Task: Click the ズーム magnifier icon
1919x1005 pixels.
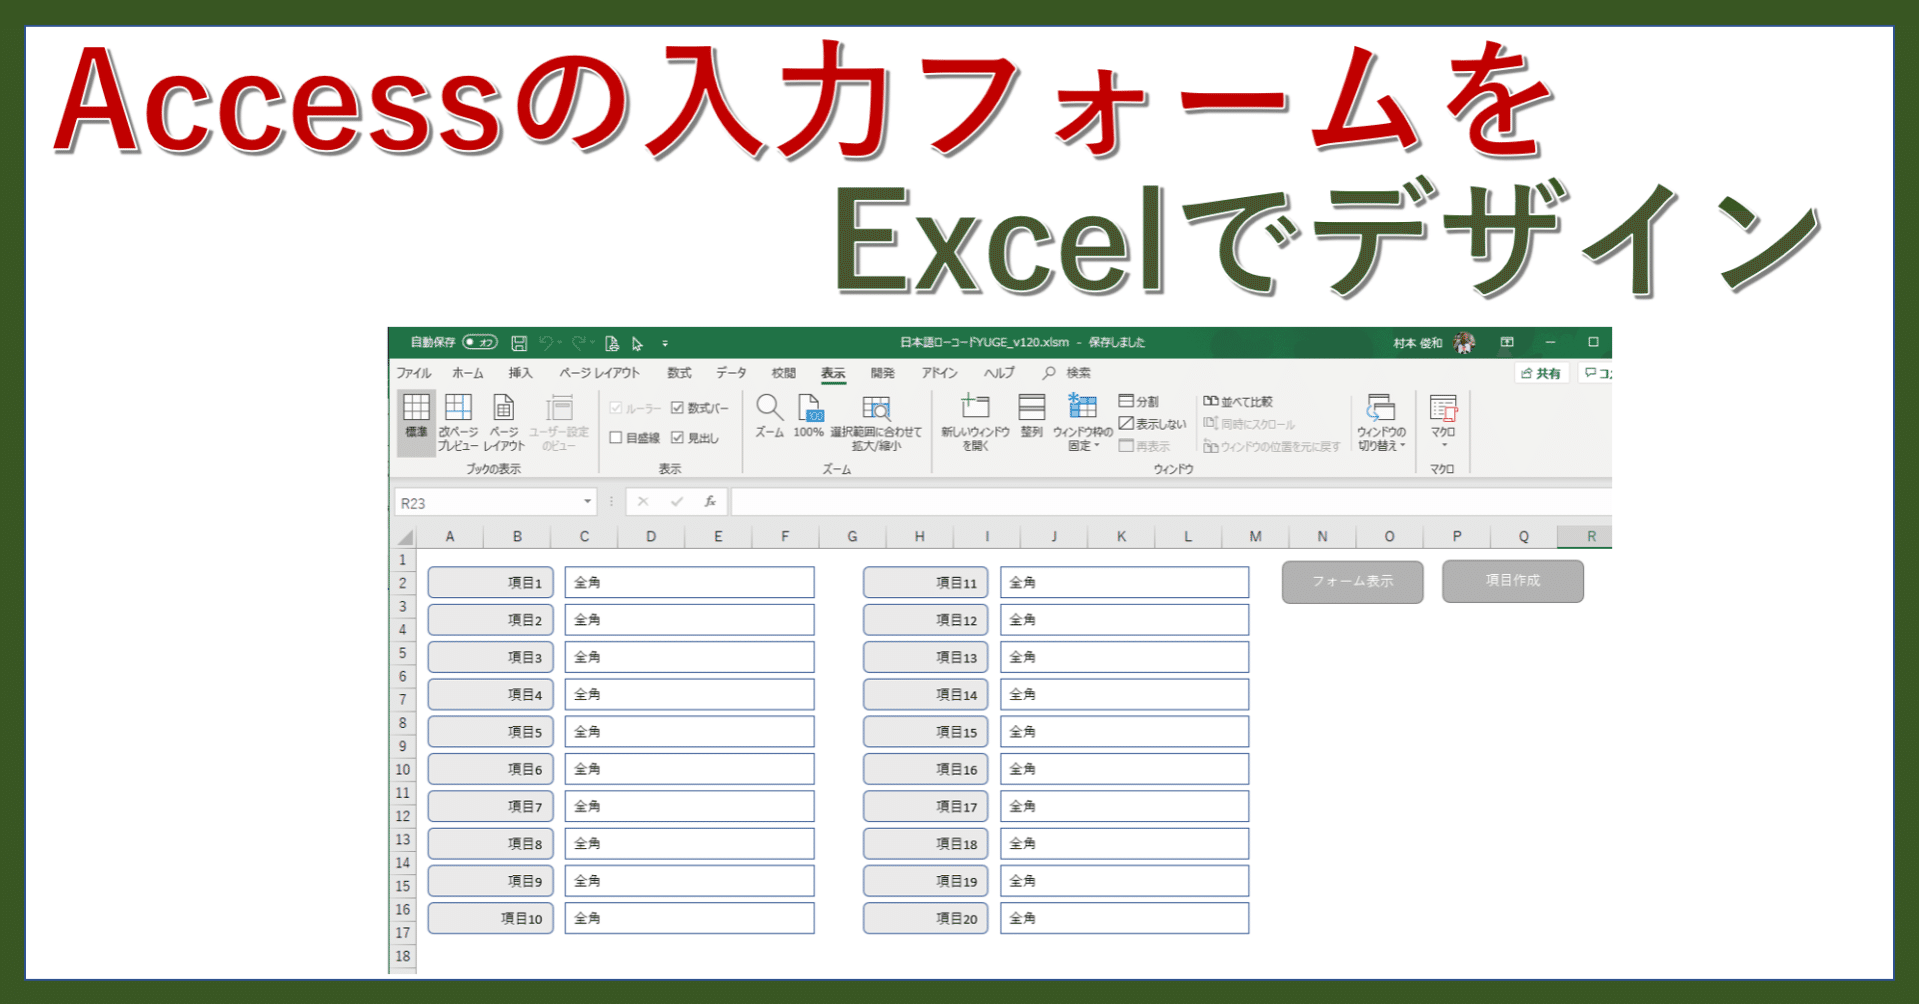Action: [768, 415]
